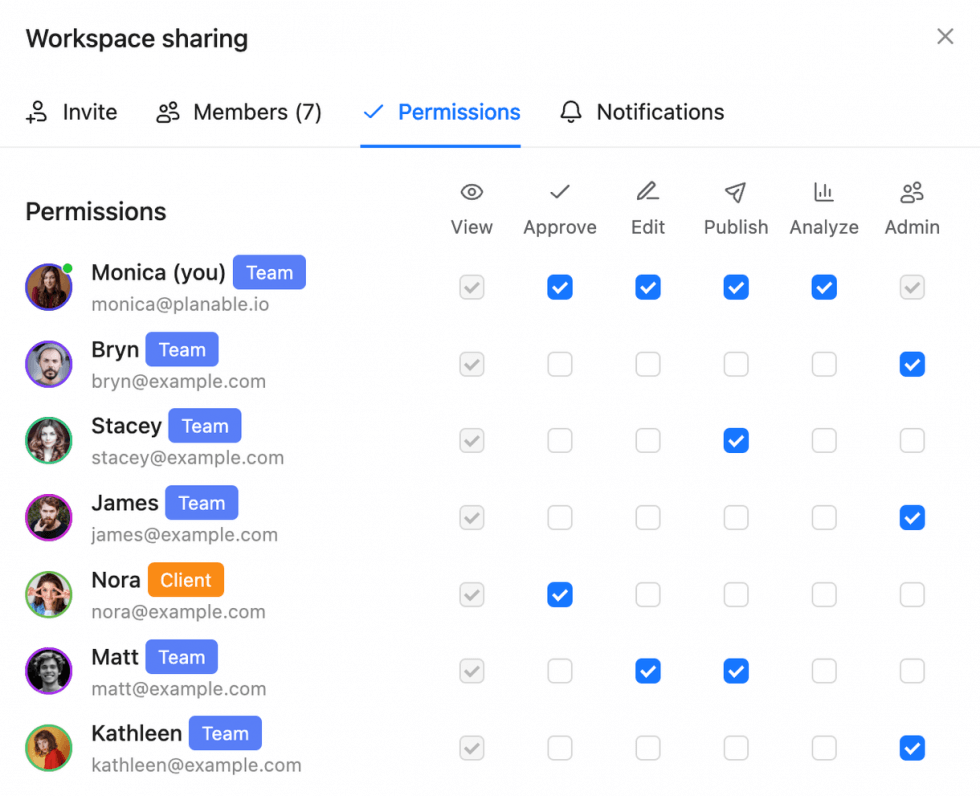Enable James's Analyze permission
Screen dimensions: 980x796
point(823,517)
